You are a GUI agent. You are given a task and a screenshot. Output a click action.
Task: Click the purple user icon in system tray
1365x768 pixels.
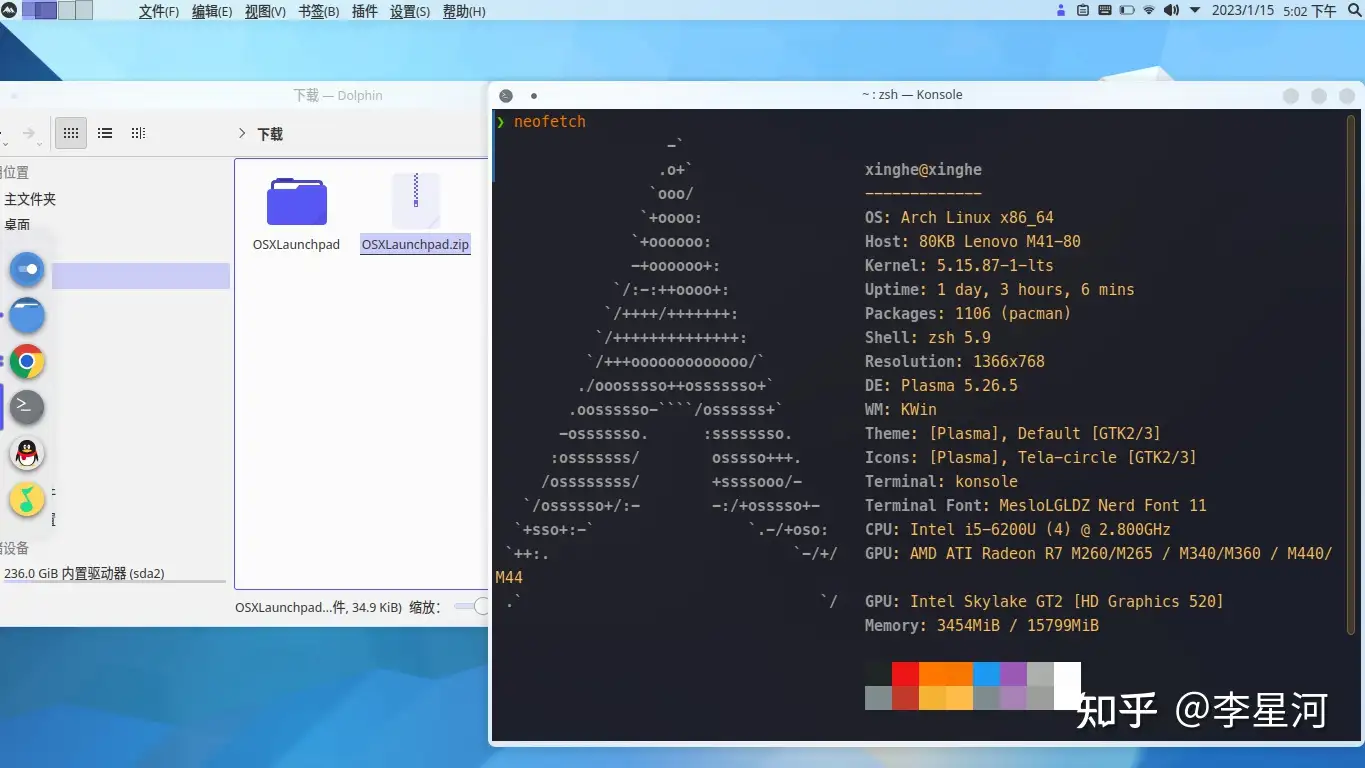tap(1061, 11)
